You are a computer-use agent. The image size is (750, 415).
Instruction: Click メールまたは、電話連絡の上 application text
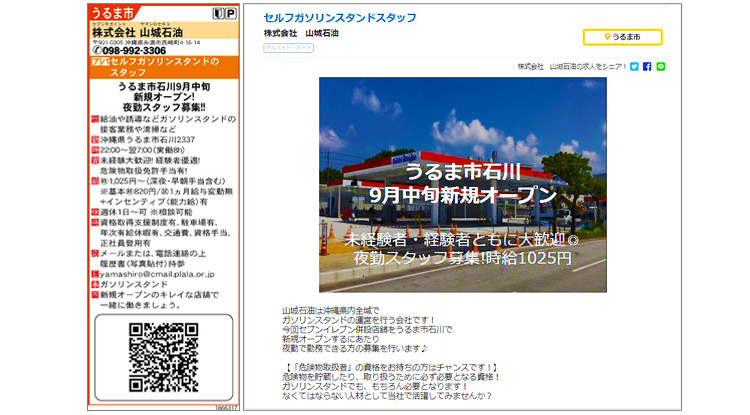[x=153, y=253]
